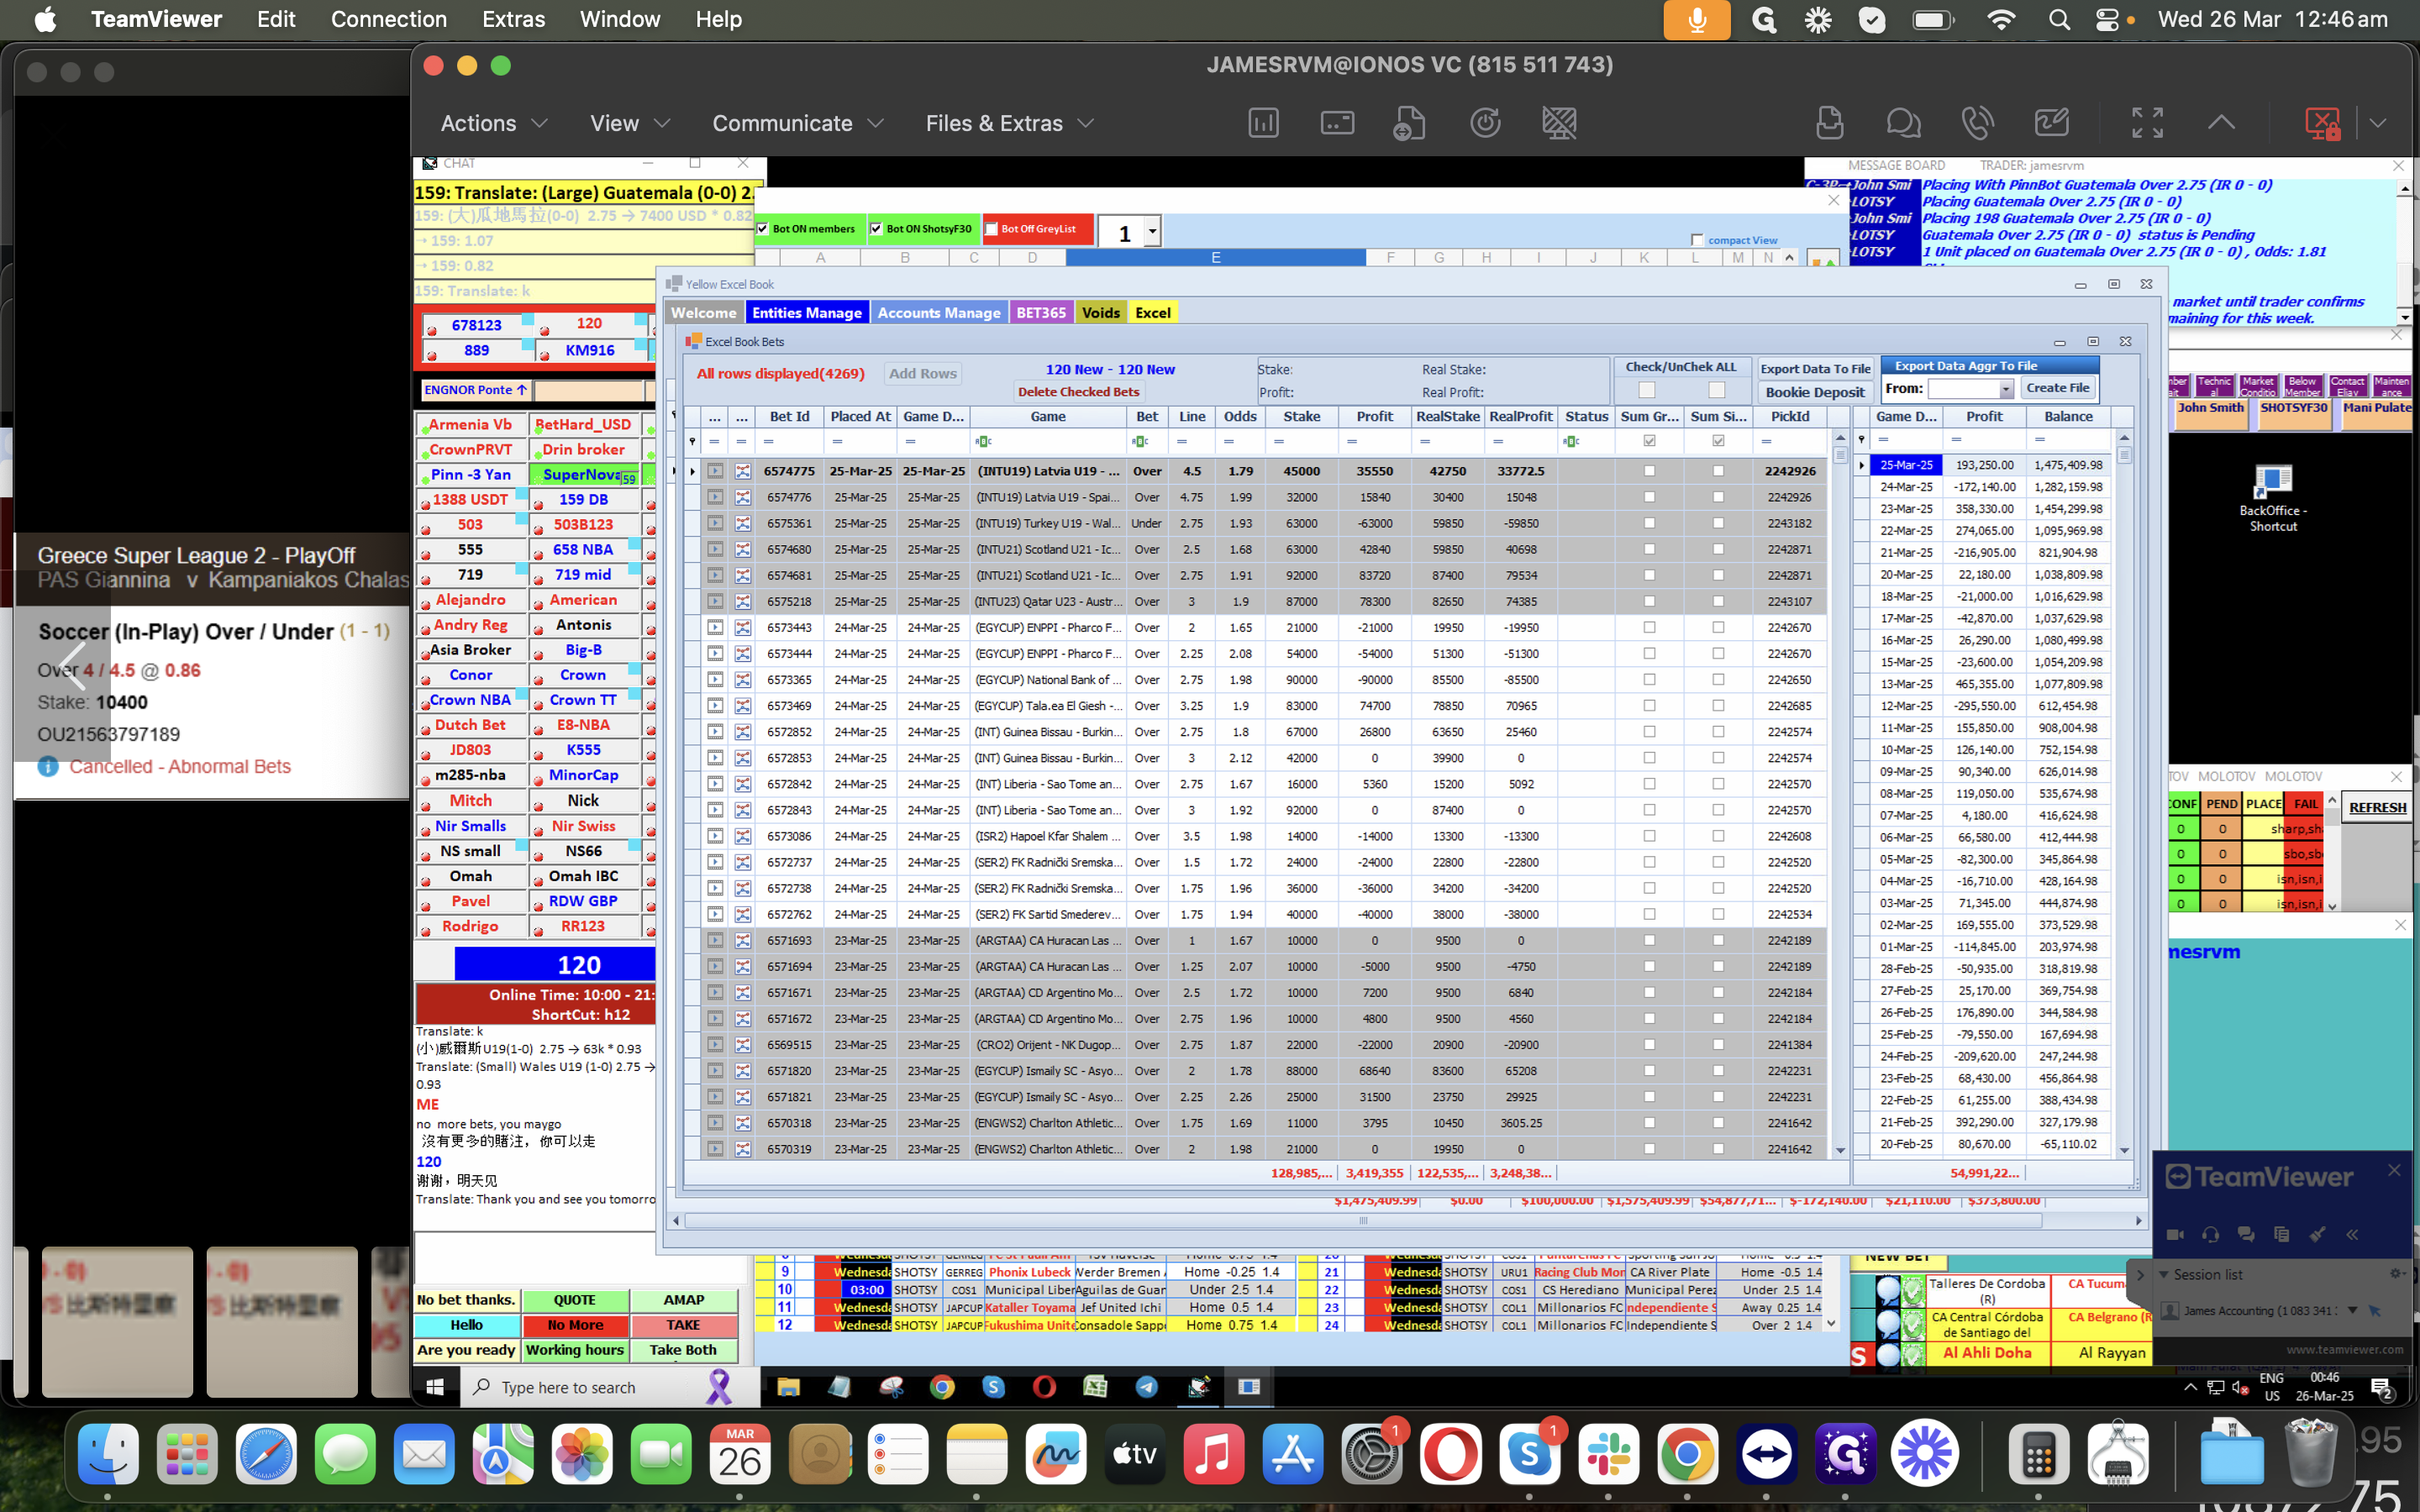Image resolution: width=2420 pixels, height=1512 pixels.
Task: Click the phone call icon in toolbar
Action: [1977, 123]
